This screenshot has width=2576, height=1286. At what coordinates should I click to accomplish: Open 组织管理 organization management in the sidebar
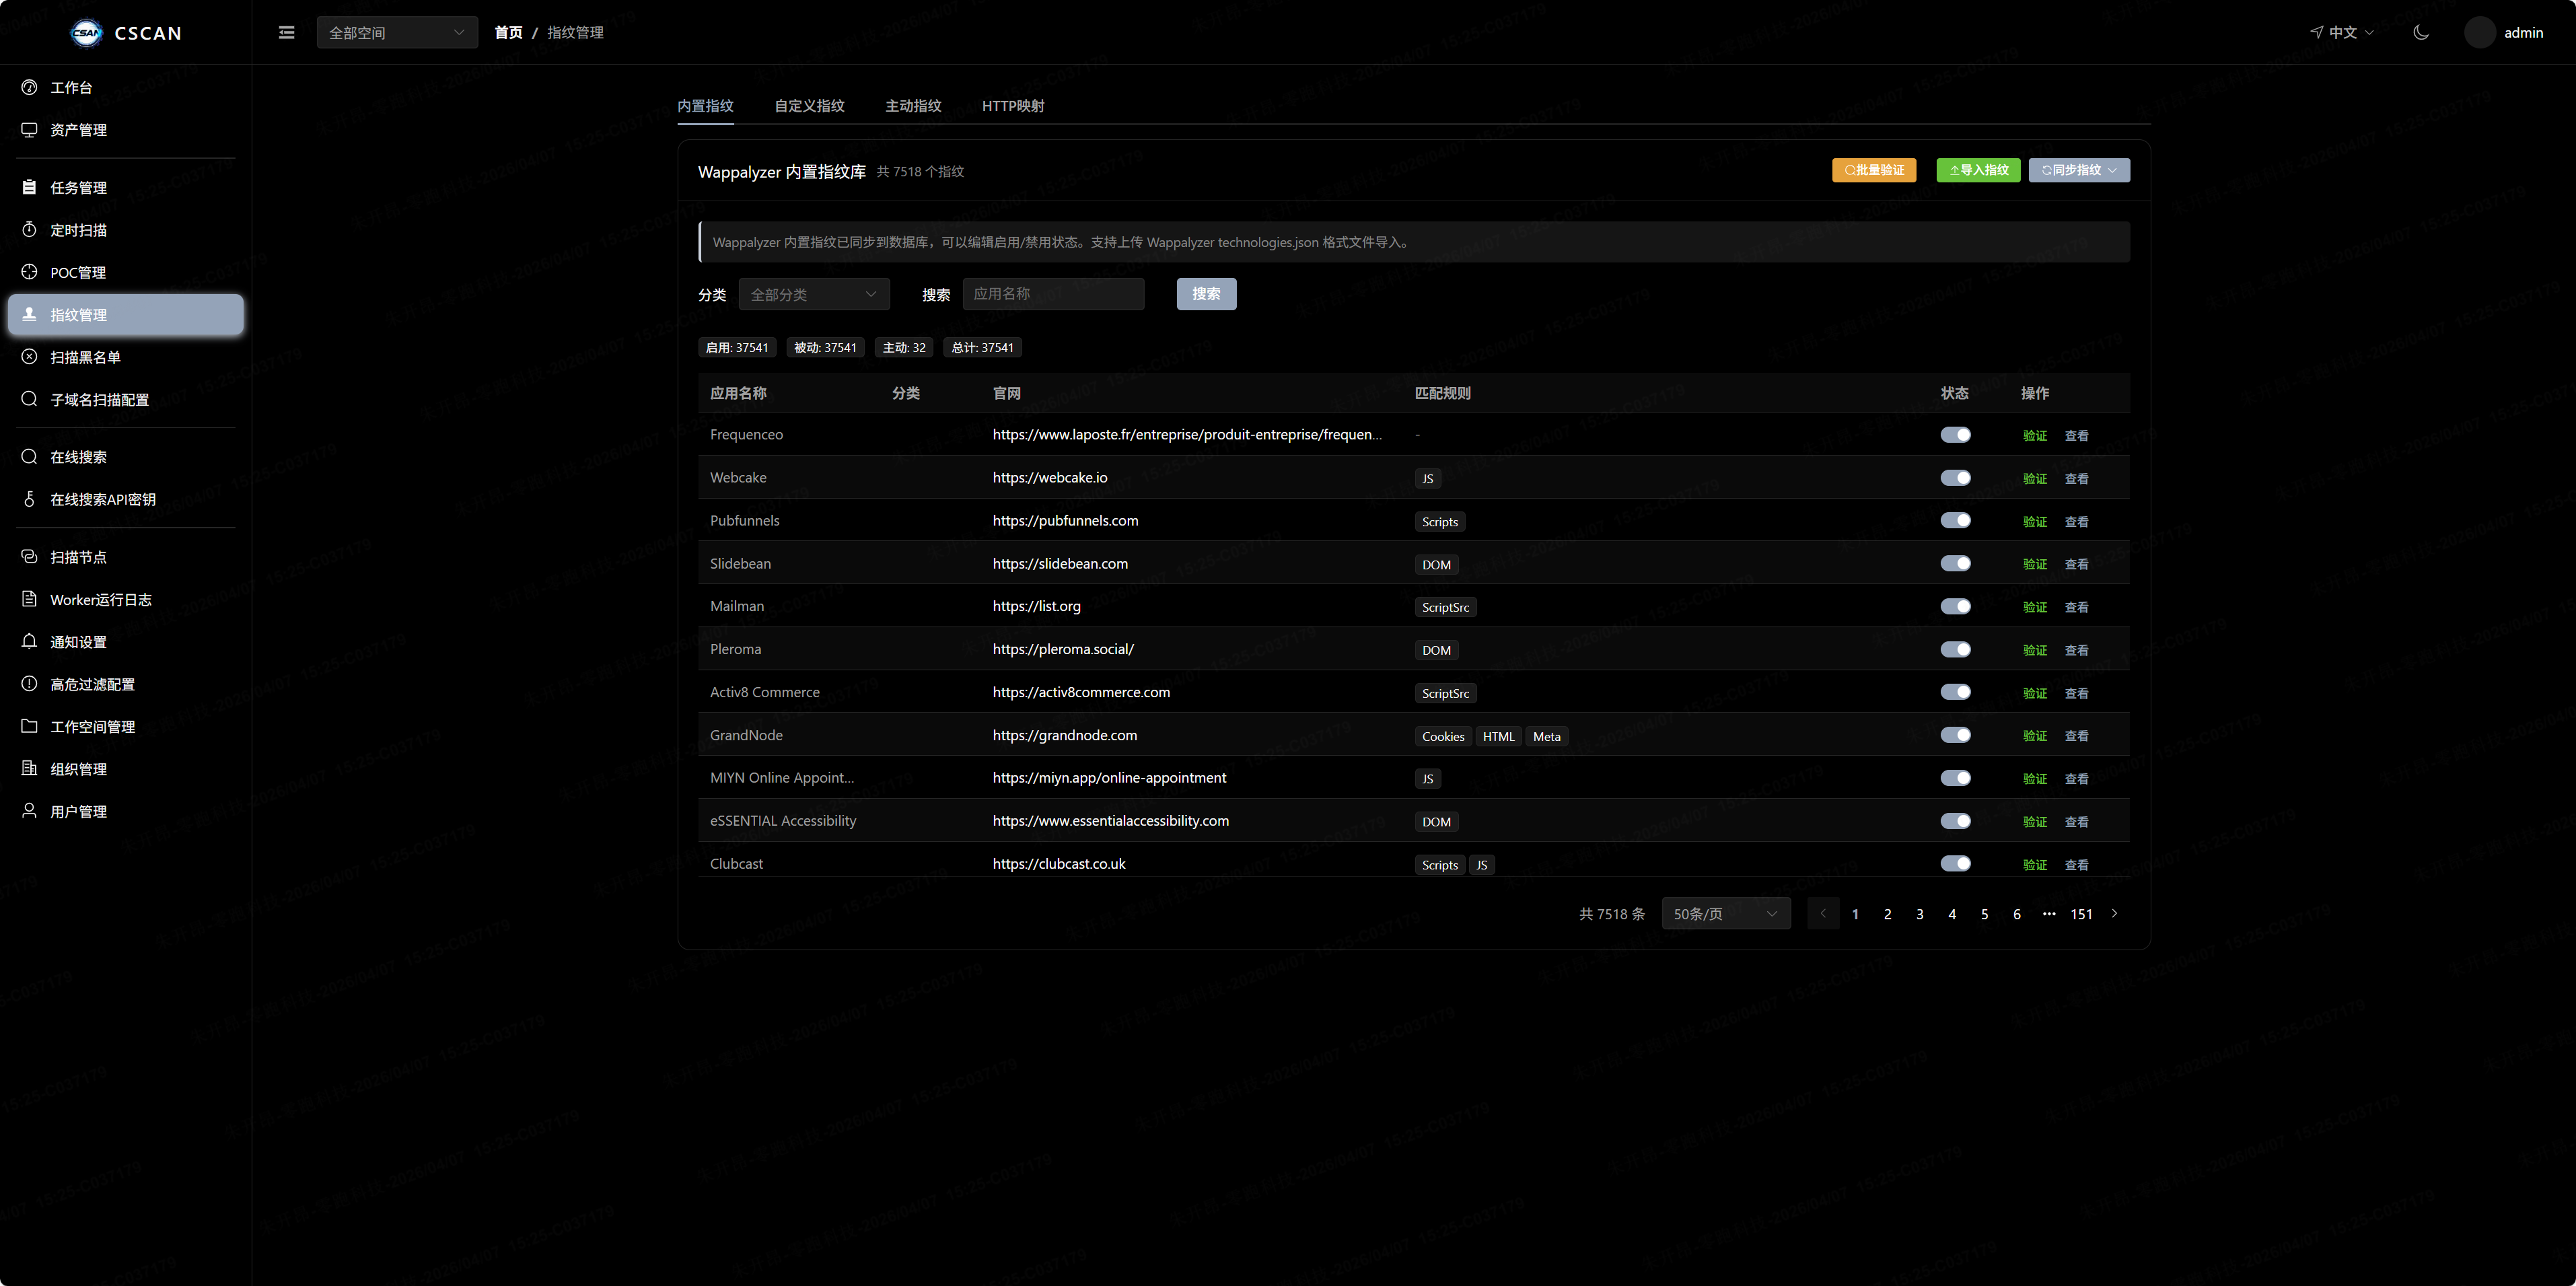pos(126,769)
